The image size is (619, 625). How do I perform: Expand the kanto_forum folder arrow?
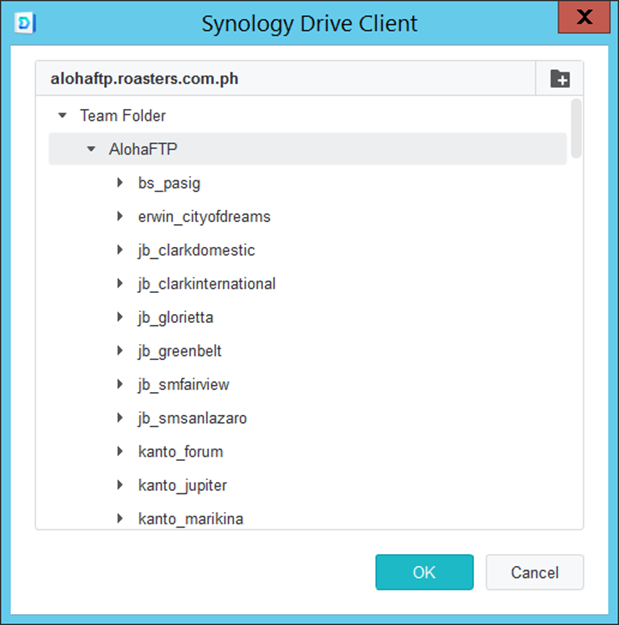[x=120, y=451]
